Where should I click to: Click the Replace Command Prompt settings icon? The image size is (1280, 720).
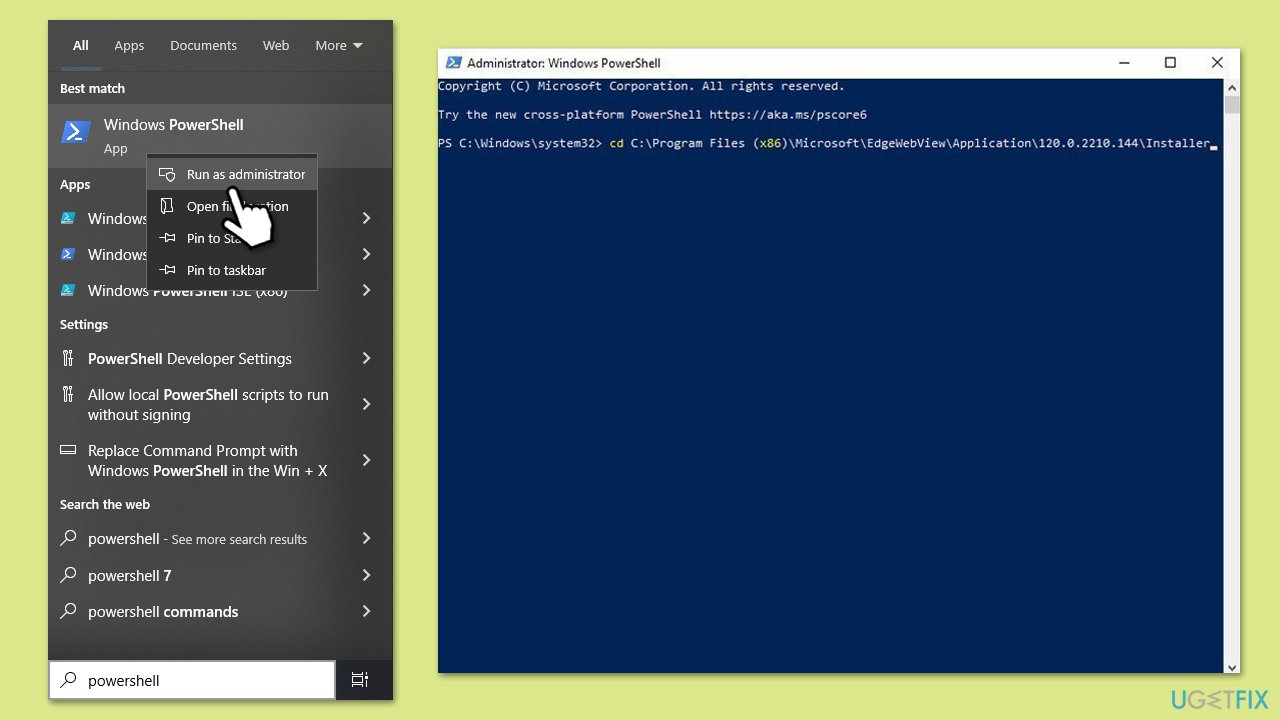click(x=68, y=450)
